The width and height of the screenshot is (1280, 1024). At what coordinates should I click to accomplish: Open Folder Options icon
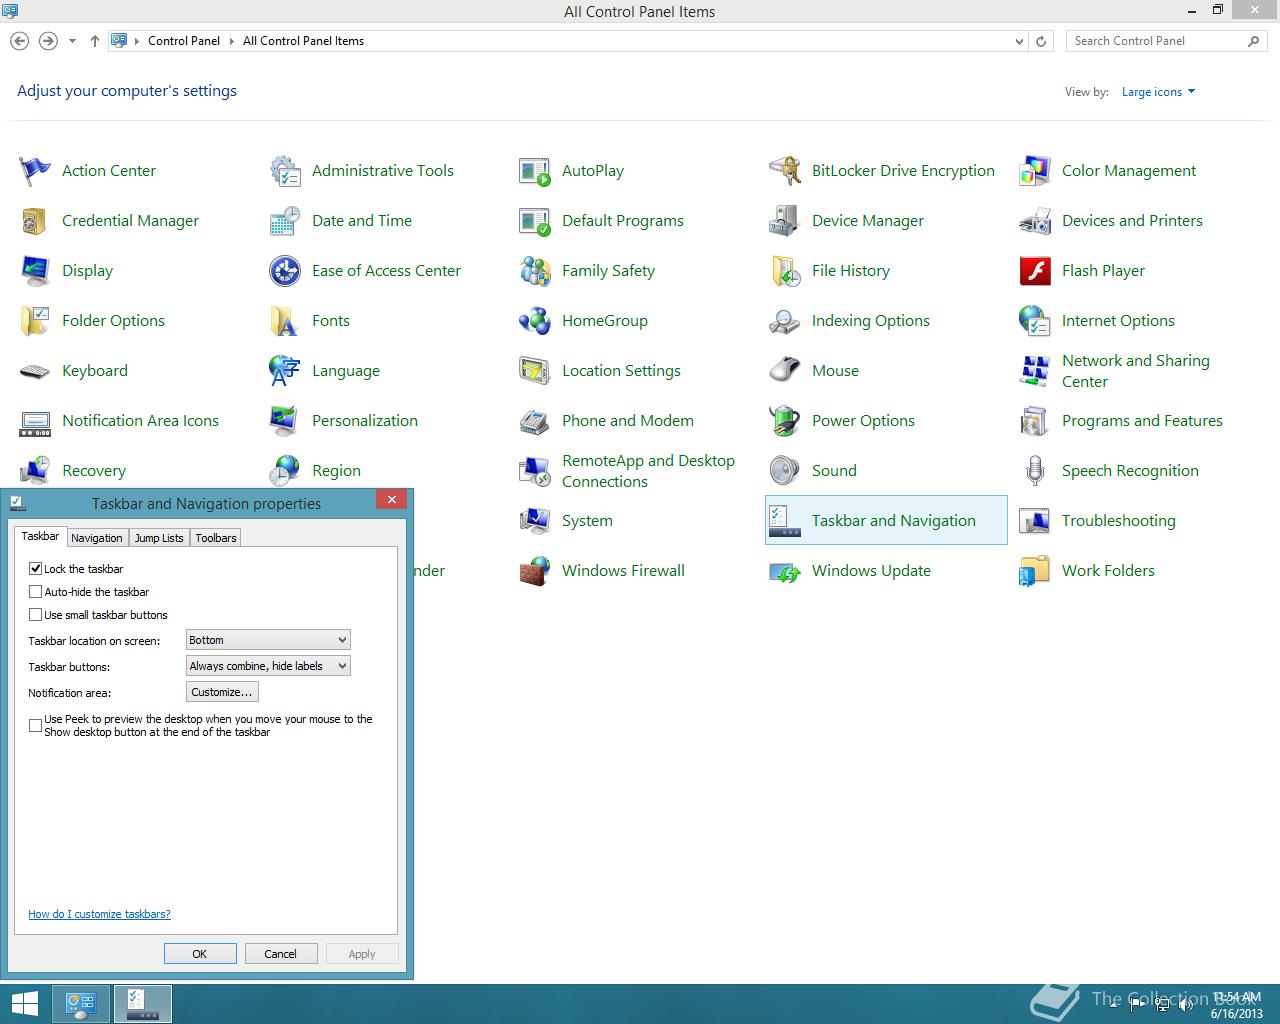click(x=35, y=321)
